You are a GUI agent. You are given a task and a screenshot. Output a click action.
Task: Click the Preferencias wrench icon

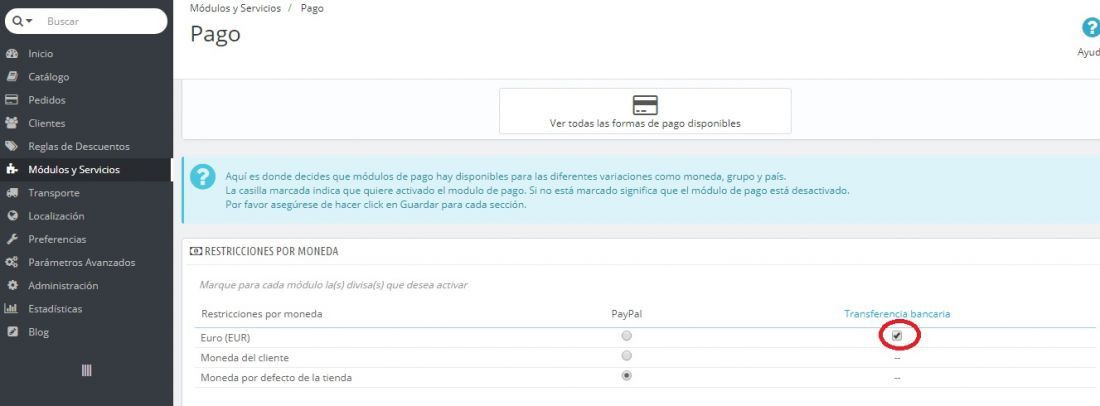[x=11, y=239]
